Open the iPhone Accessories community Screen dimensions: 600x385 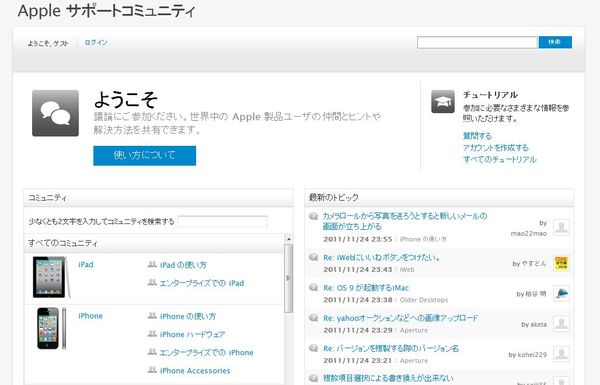pos(195,370)
